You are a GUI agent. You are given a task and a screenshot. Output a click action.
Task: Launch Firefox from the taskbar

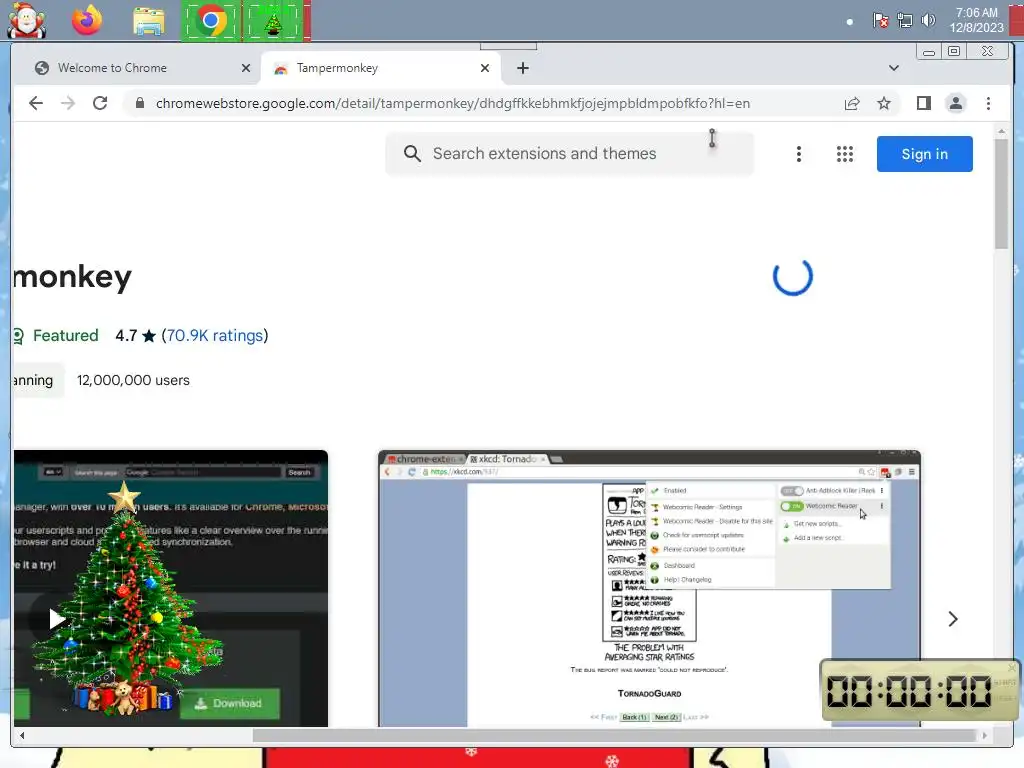point(87,21)
